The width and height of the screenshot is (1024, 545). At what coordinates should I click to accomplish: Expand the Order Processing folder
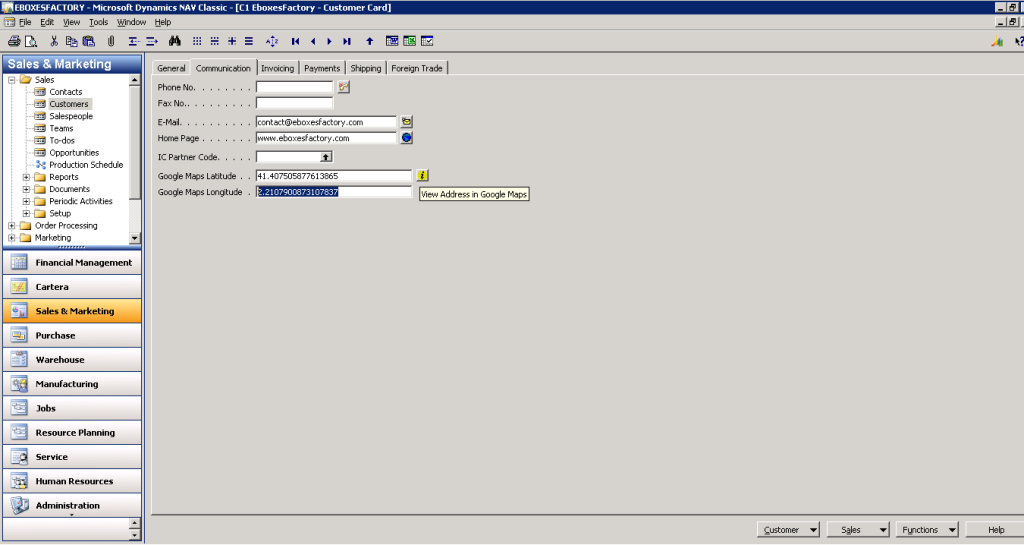coord(12,226)
